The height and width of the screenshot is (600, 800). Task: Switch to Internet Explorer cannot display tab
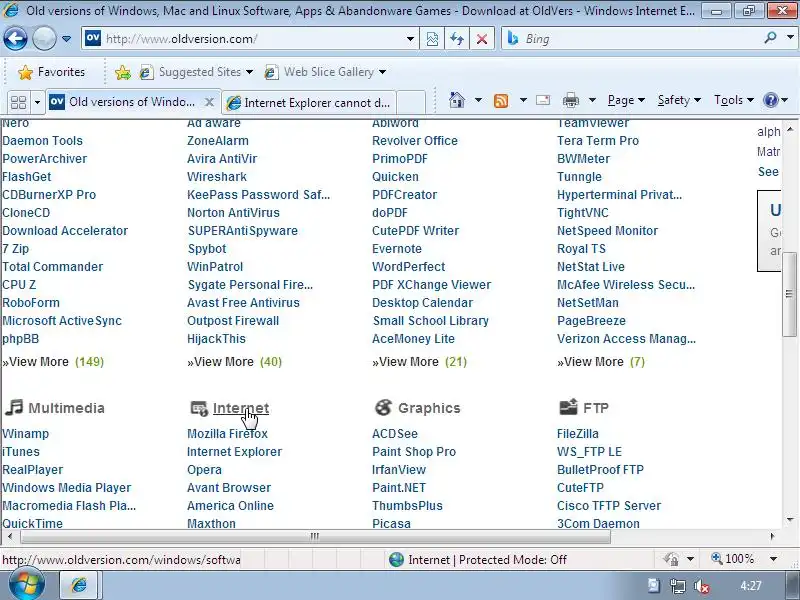click(x=309, y=103)
